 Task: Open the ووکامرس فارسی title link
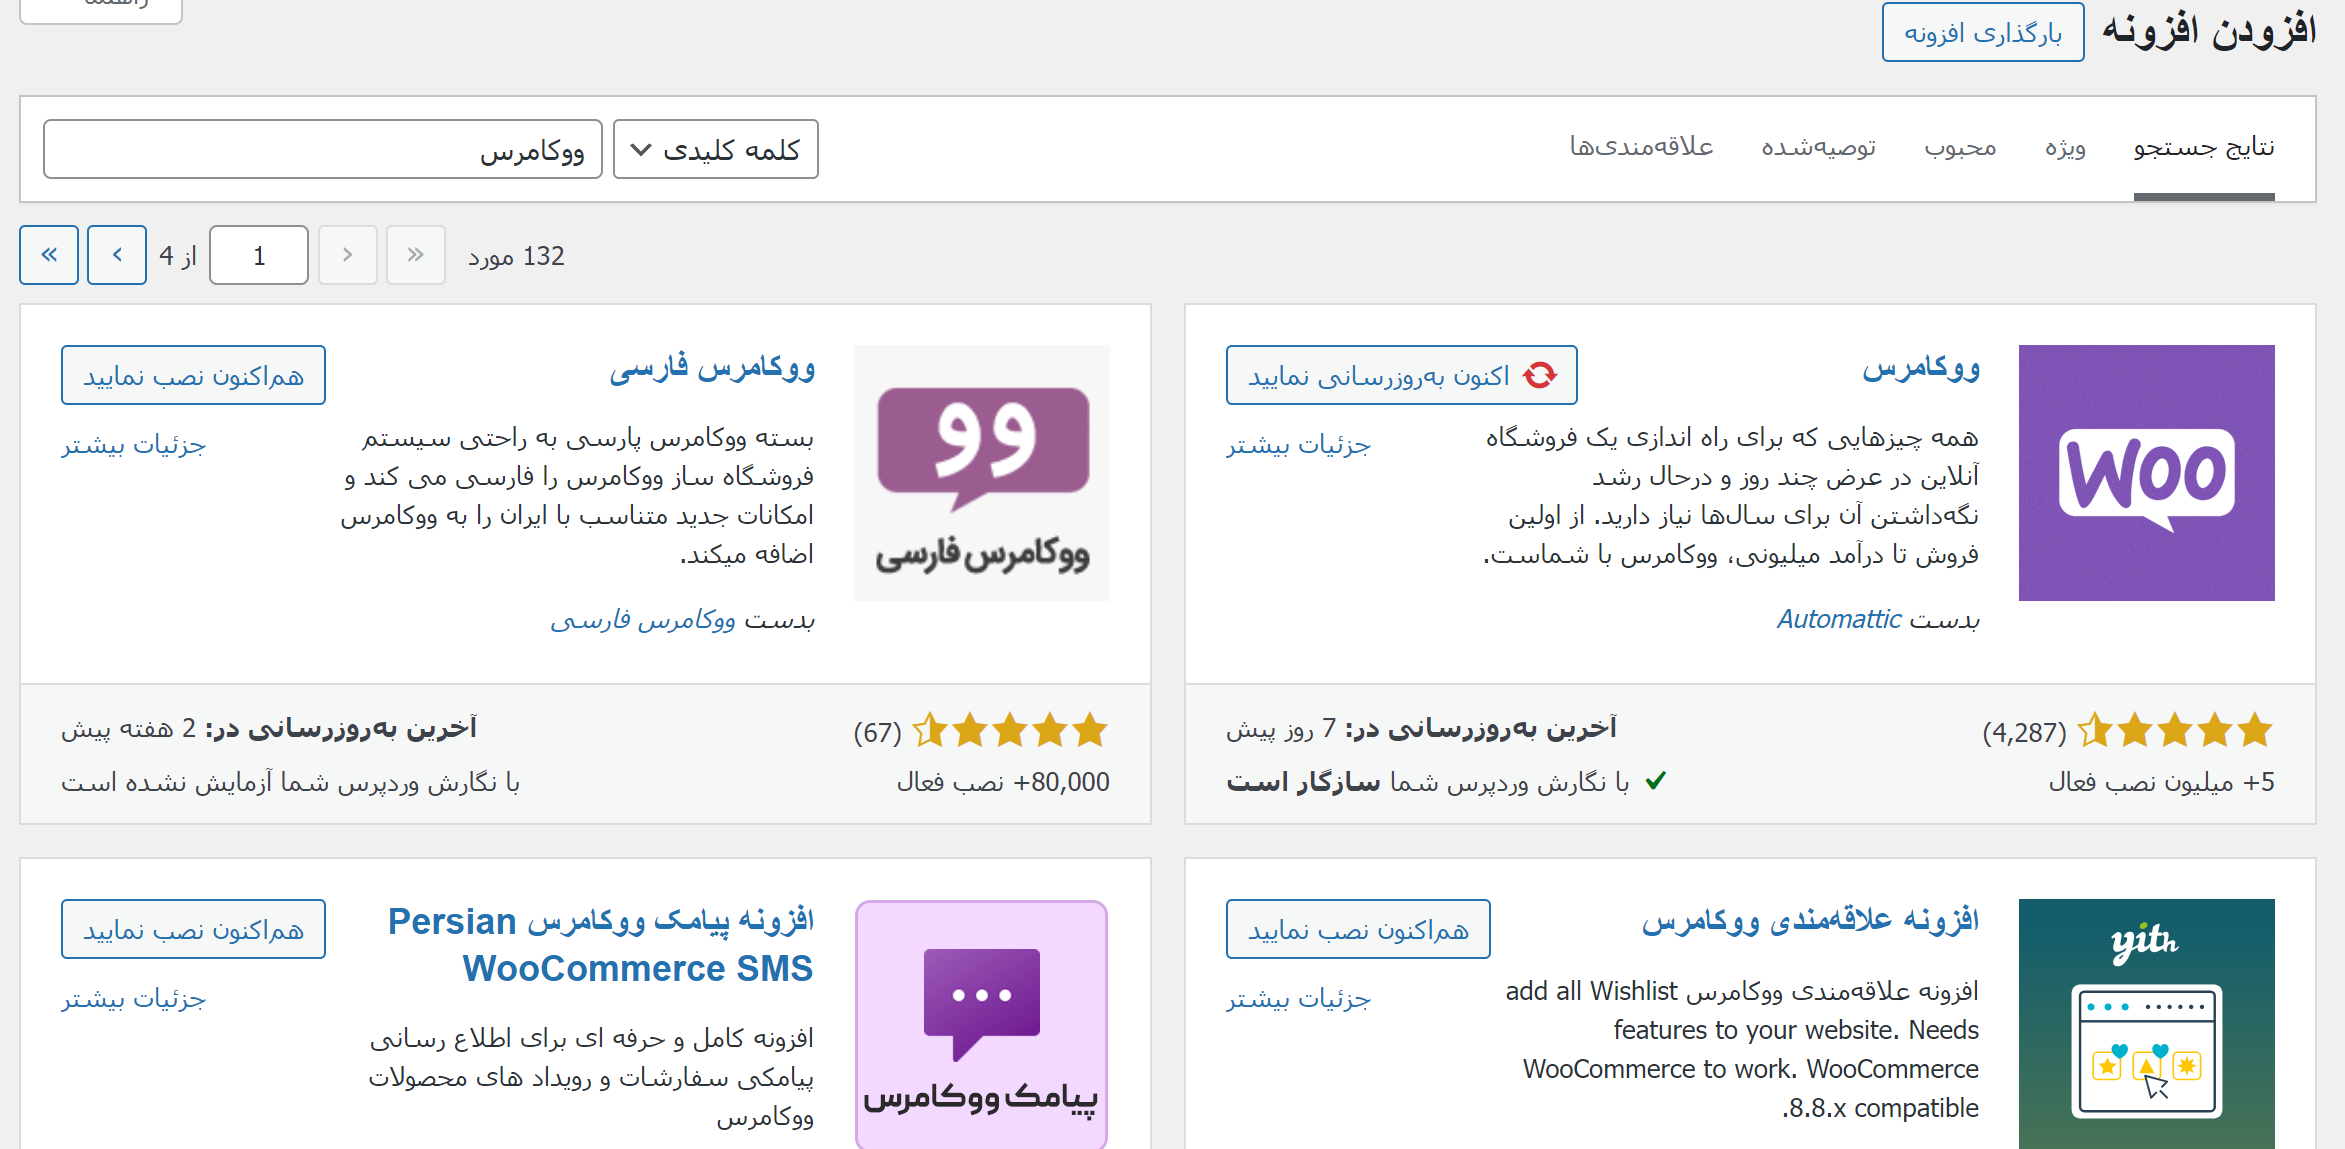point(712,368)
